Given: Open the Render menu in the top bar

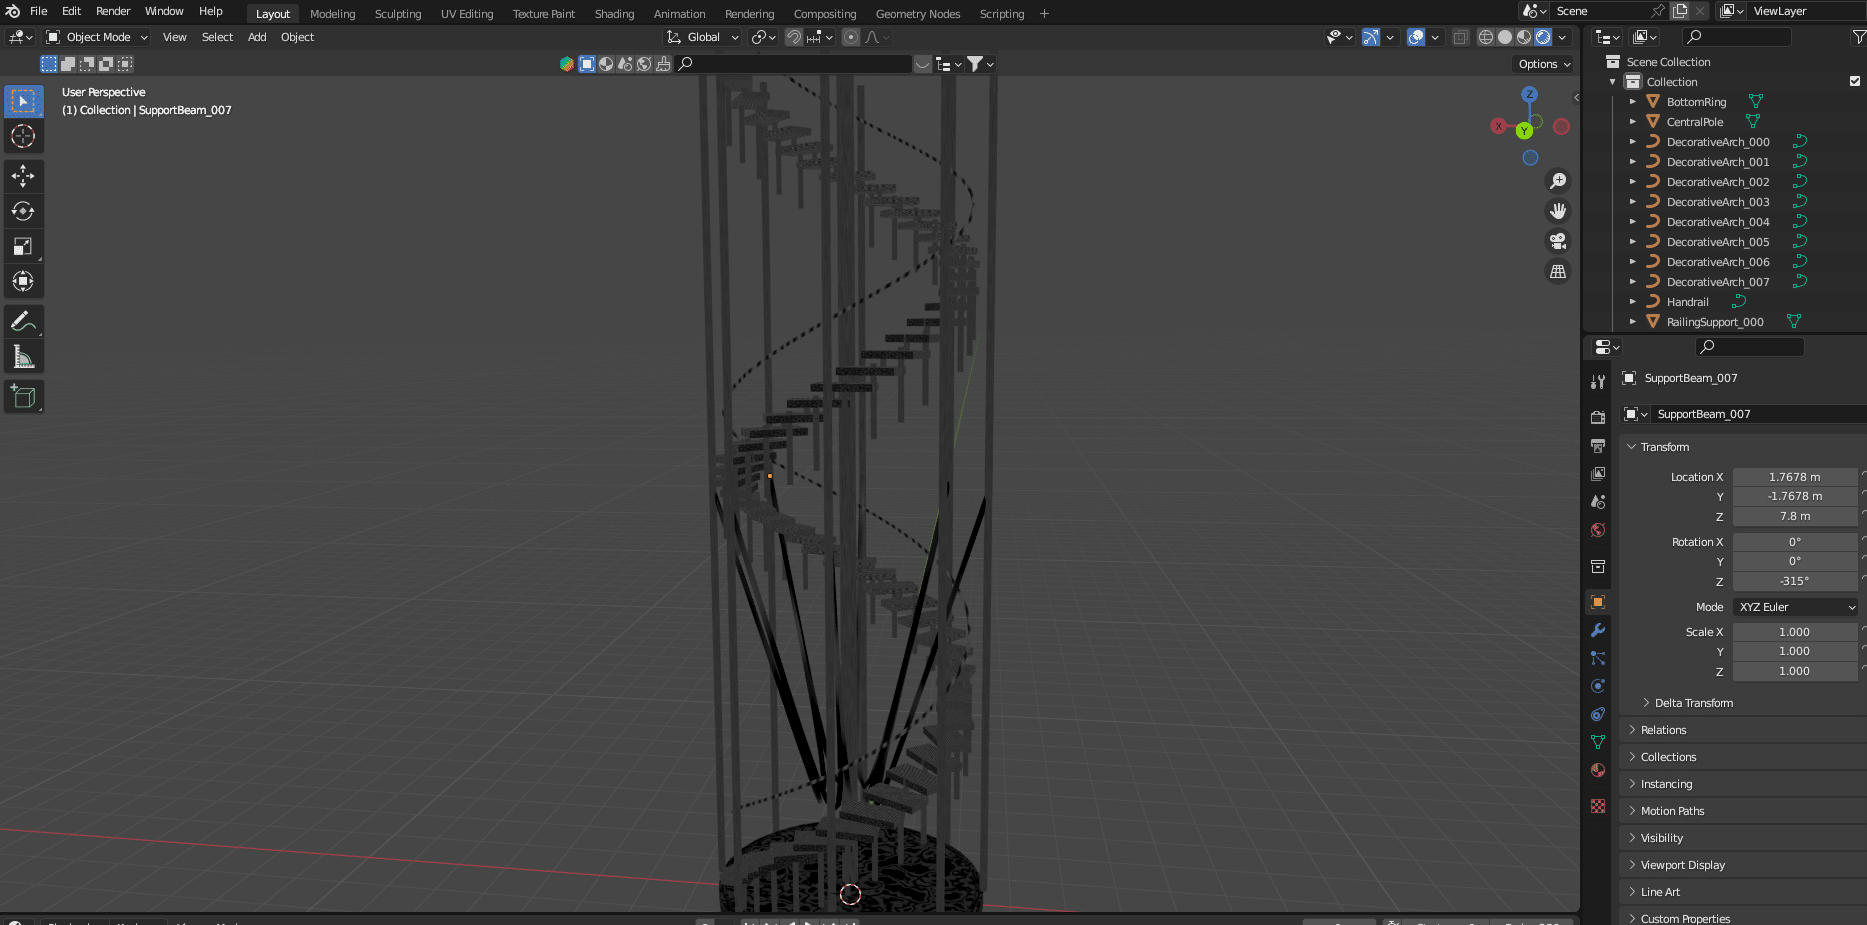Looking at the screenshot, I should [112, 11].
